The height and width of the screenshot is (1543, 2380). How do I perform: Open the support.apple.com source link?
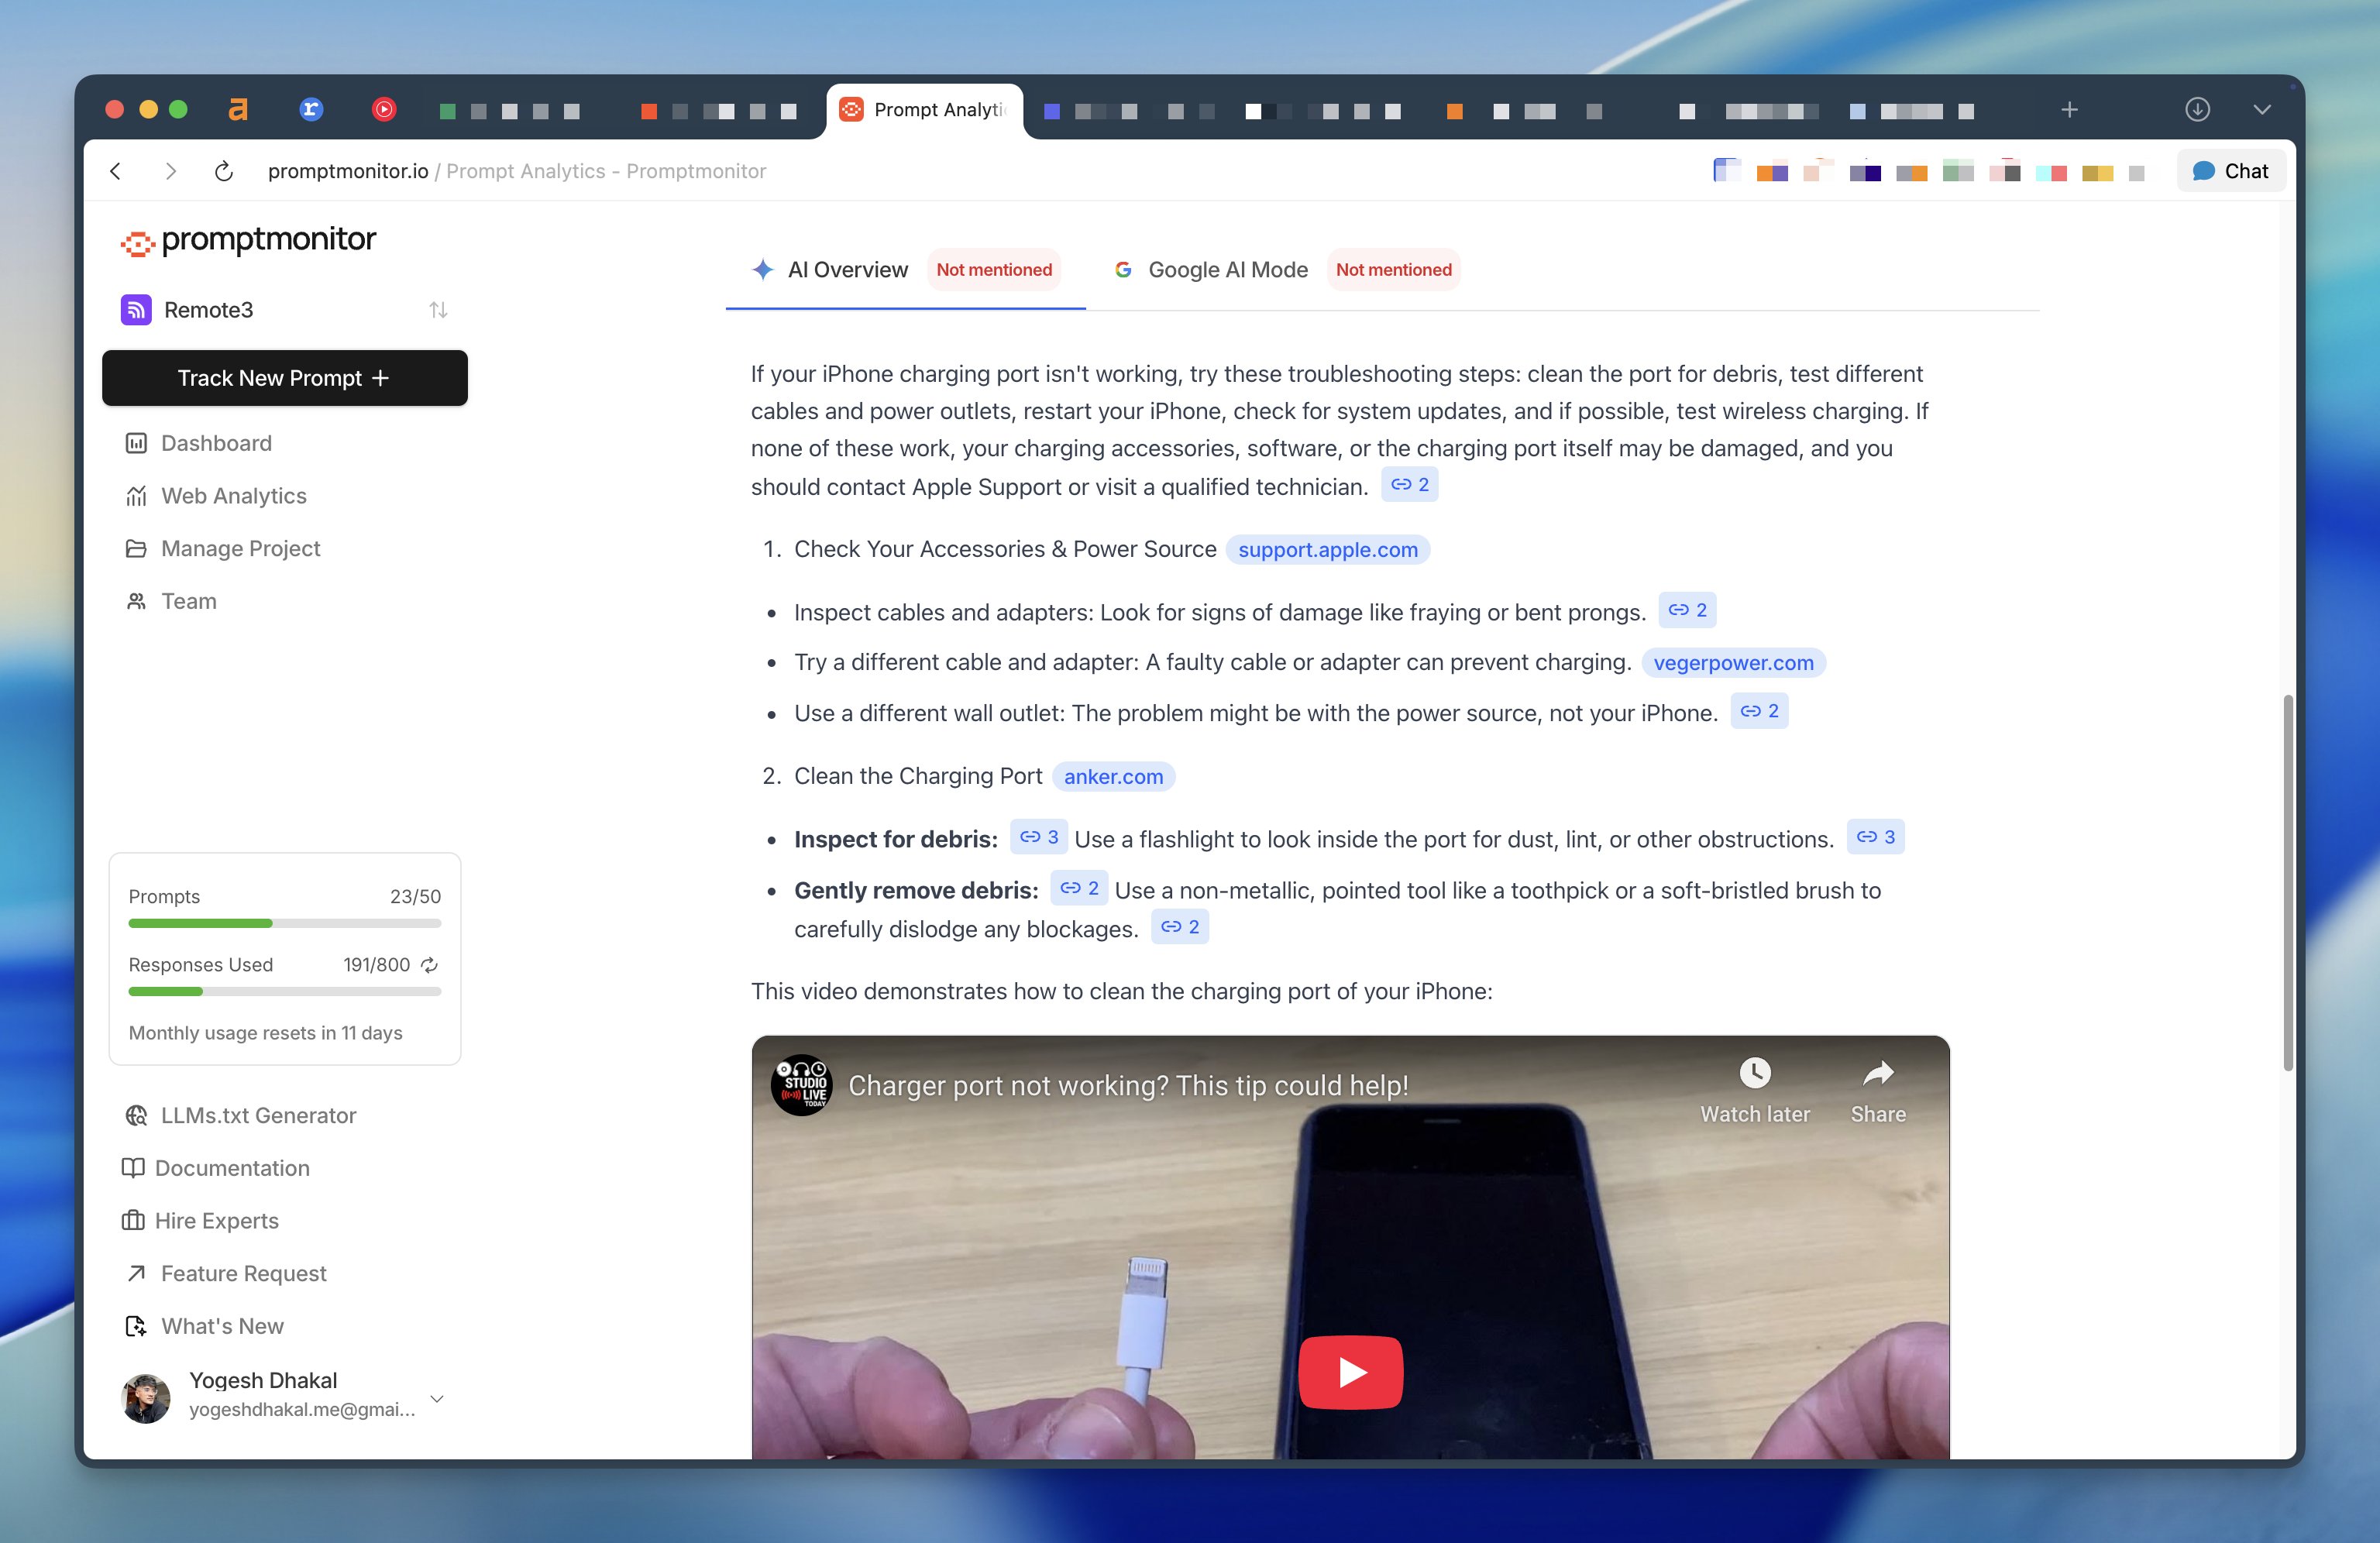[1327, 550]
